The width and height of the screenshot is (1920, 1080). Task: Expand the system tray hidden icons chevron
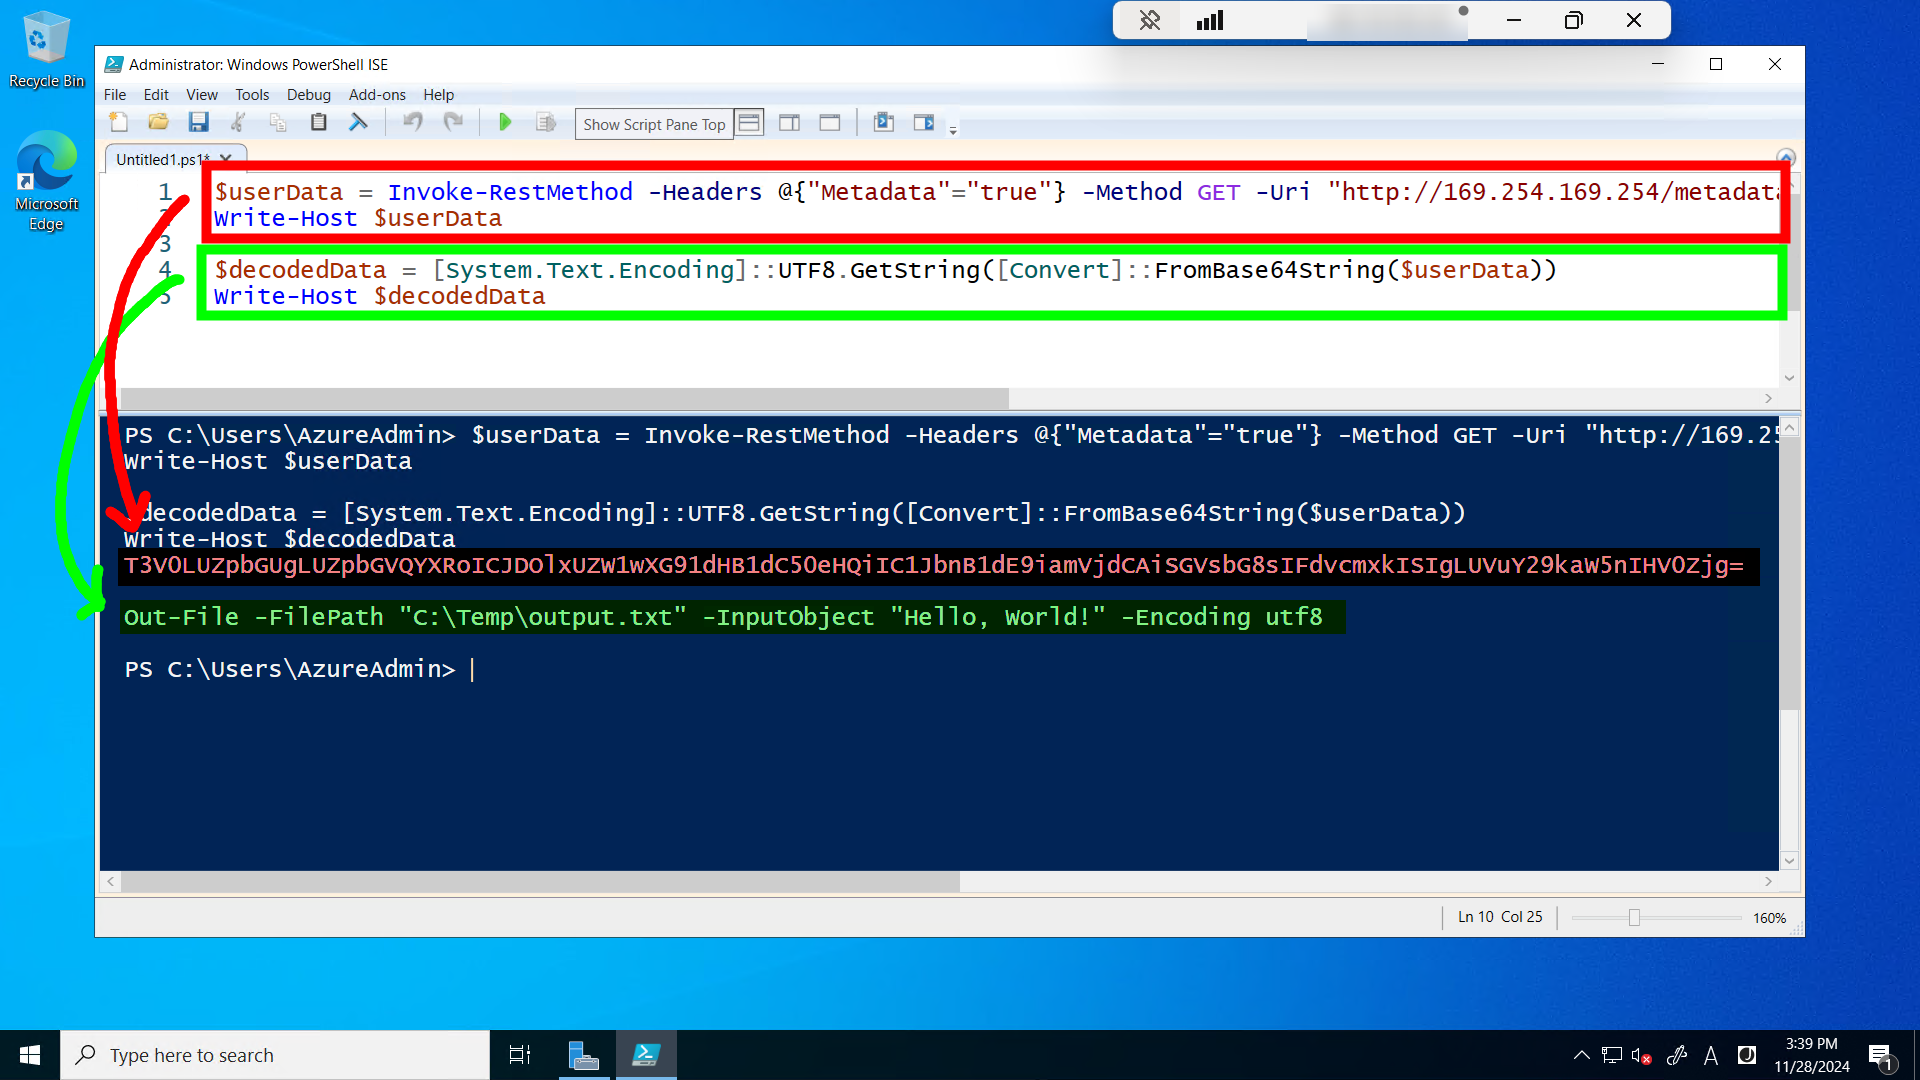(x=1581, y=1055)
